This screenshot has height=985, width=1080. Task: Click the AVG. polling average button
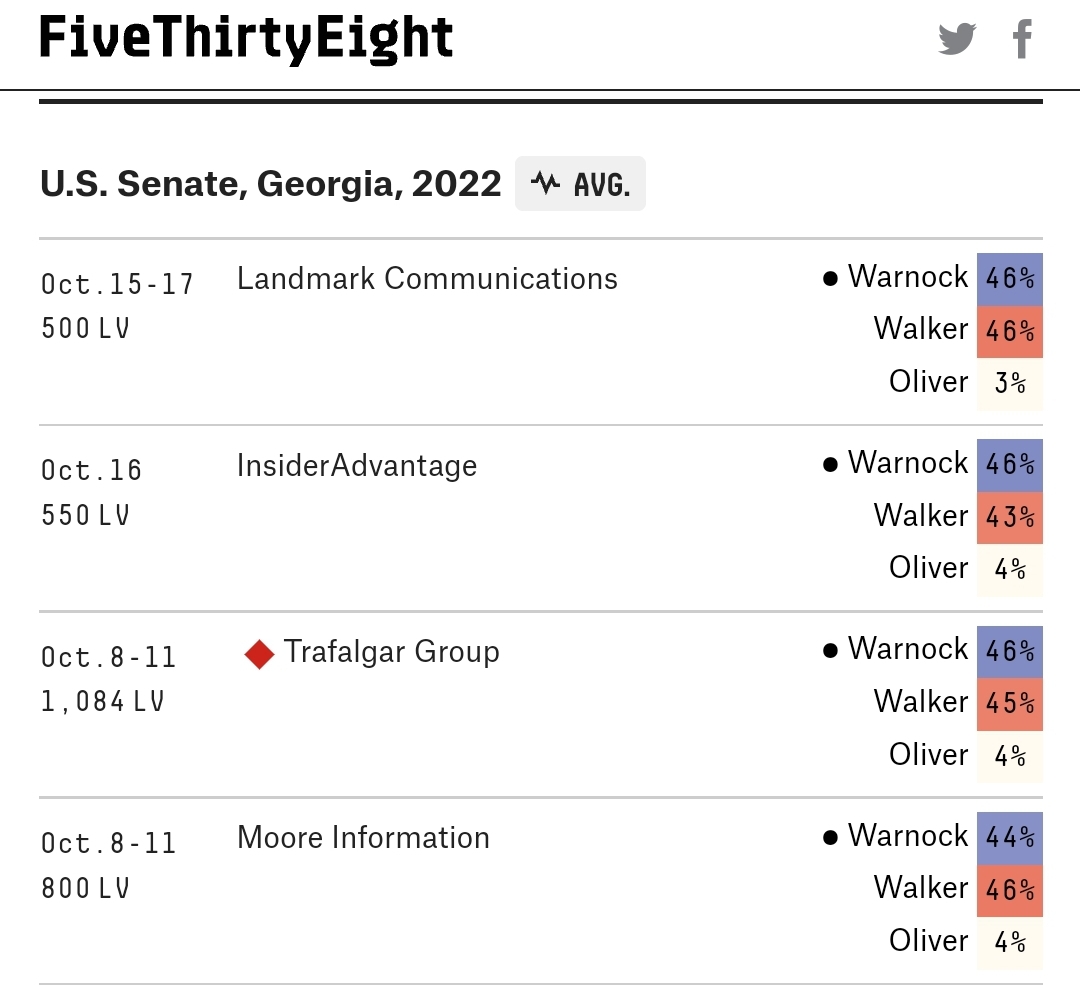(580, 184)
